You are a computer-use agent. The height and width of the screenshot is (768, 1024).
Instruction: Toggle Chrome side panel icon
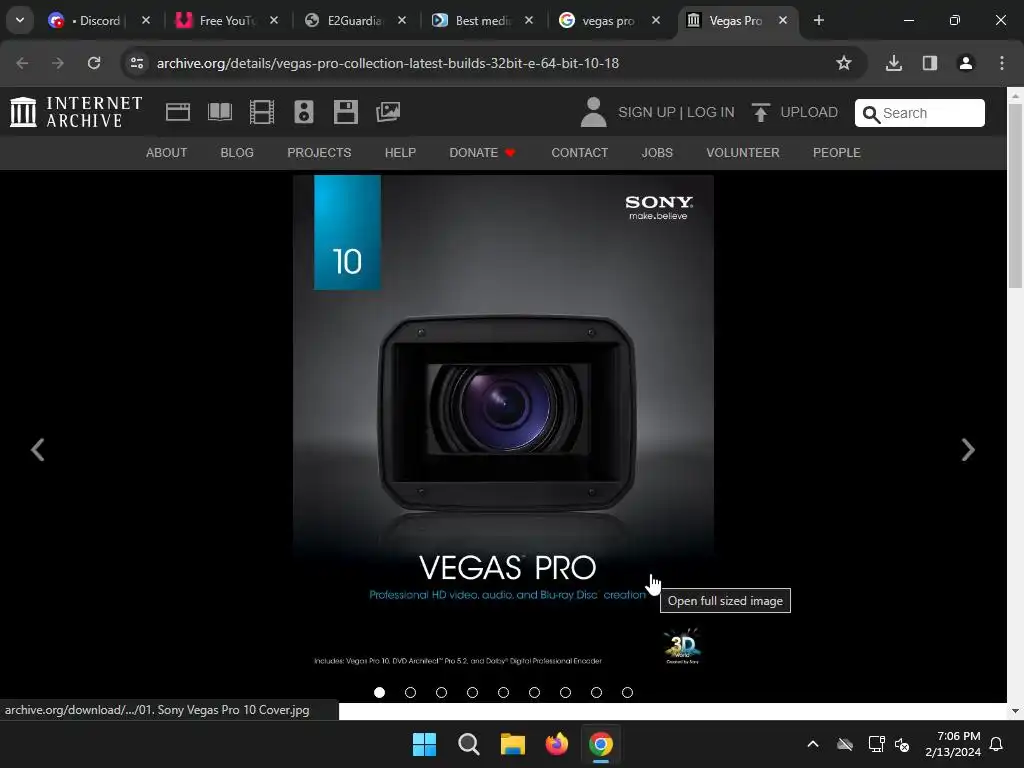point(930,63)
